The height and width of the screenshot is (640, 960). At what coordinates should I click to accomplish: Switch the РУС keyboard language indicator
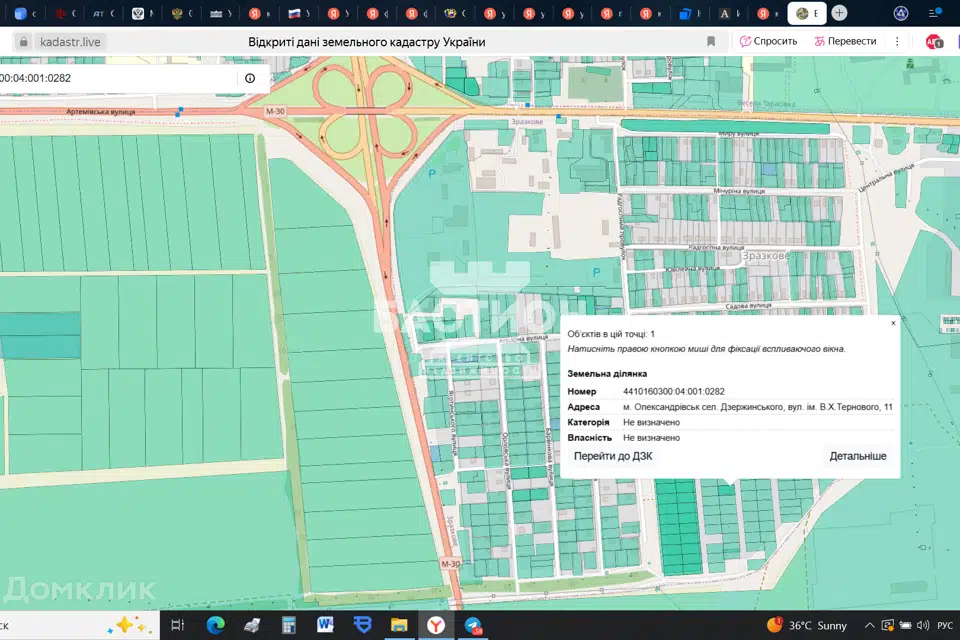[944, 625]
